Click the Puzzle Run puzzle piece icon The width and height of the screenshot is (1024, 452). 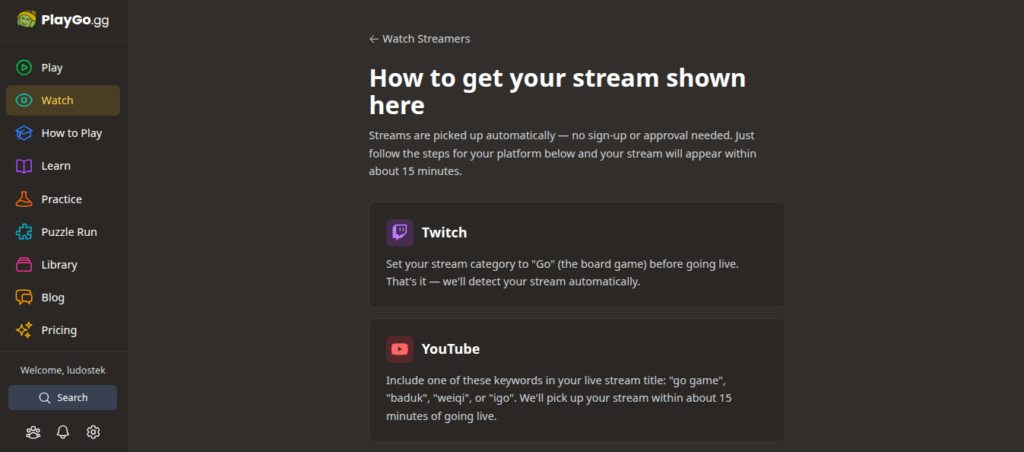[x=24, y=232]
